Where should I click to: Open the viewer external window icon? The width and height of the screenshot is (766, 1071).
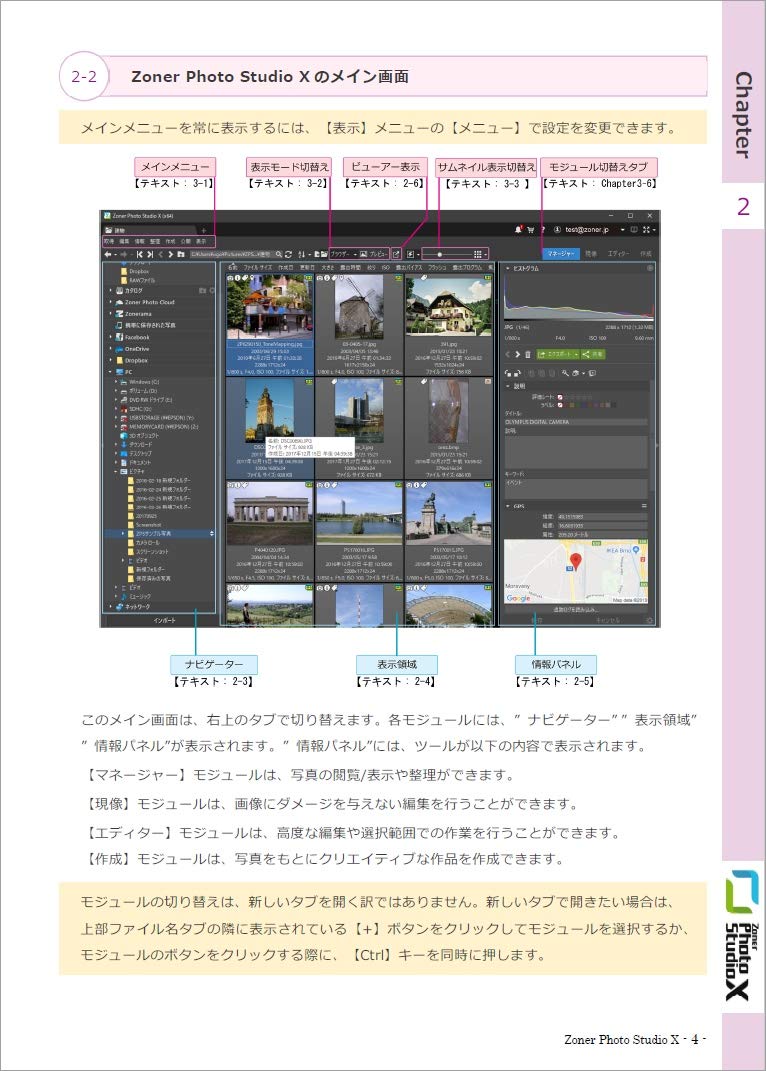tap(396, 254)
